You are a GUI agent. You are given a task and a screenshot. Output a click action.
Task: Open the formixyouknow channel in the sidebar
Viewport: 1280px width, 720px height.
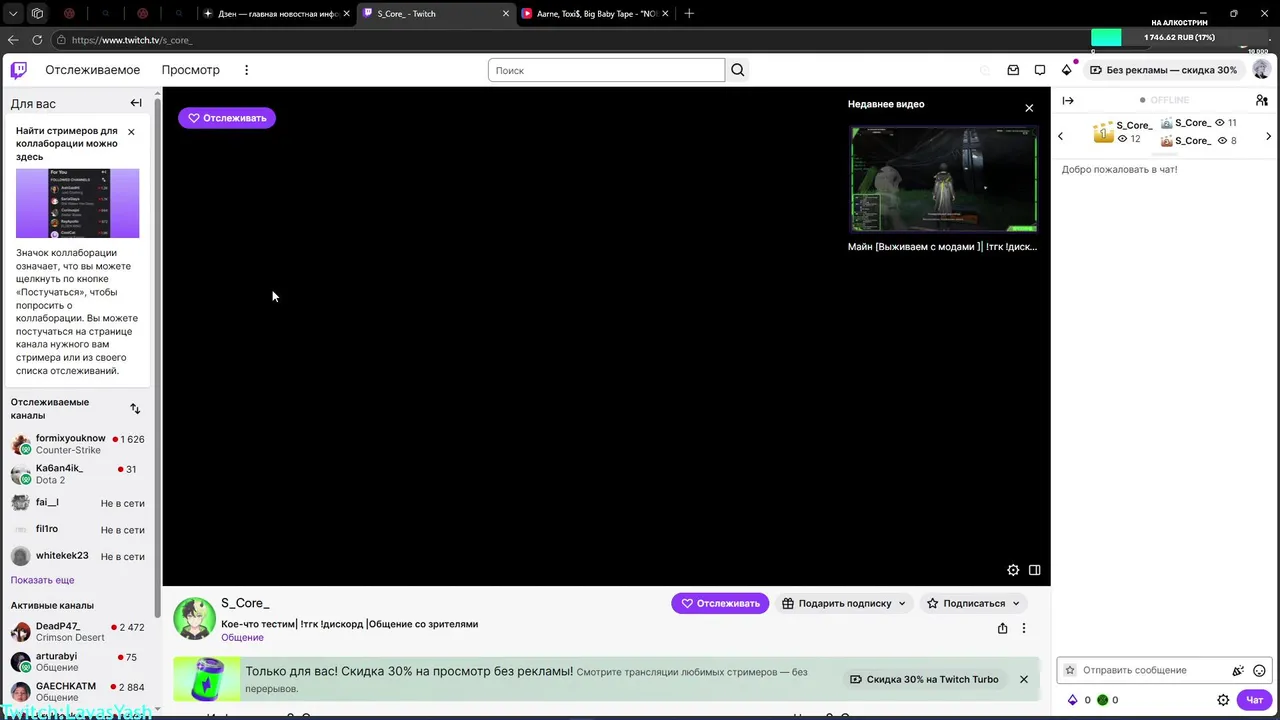click(x=78, y=444)
